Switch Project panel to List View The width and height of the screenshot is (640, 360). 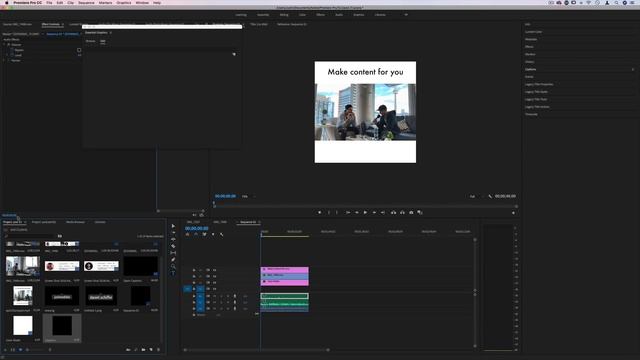pyautogui.click(x=13, y=350)
